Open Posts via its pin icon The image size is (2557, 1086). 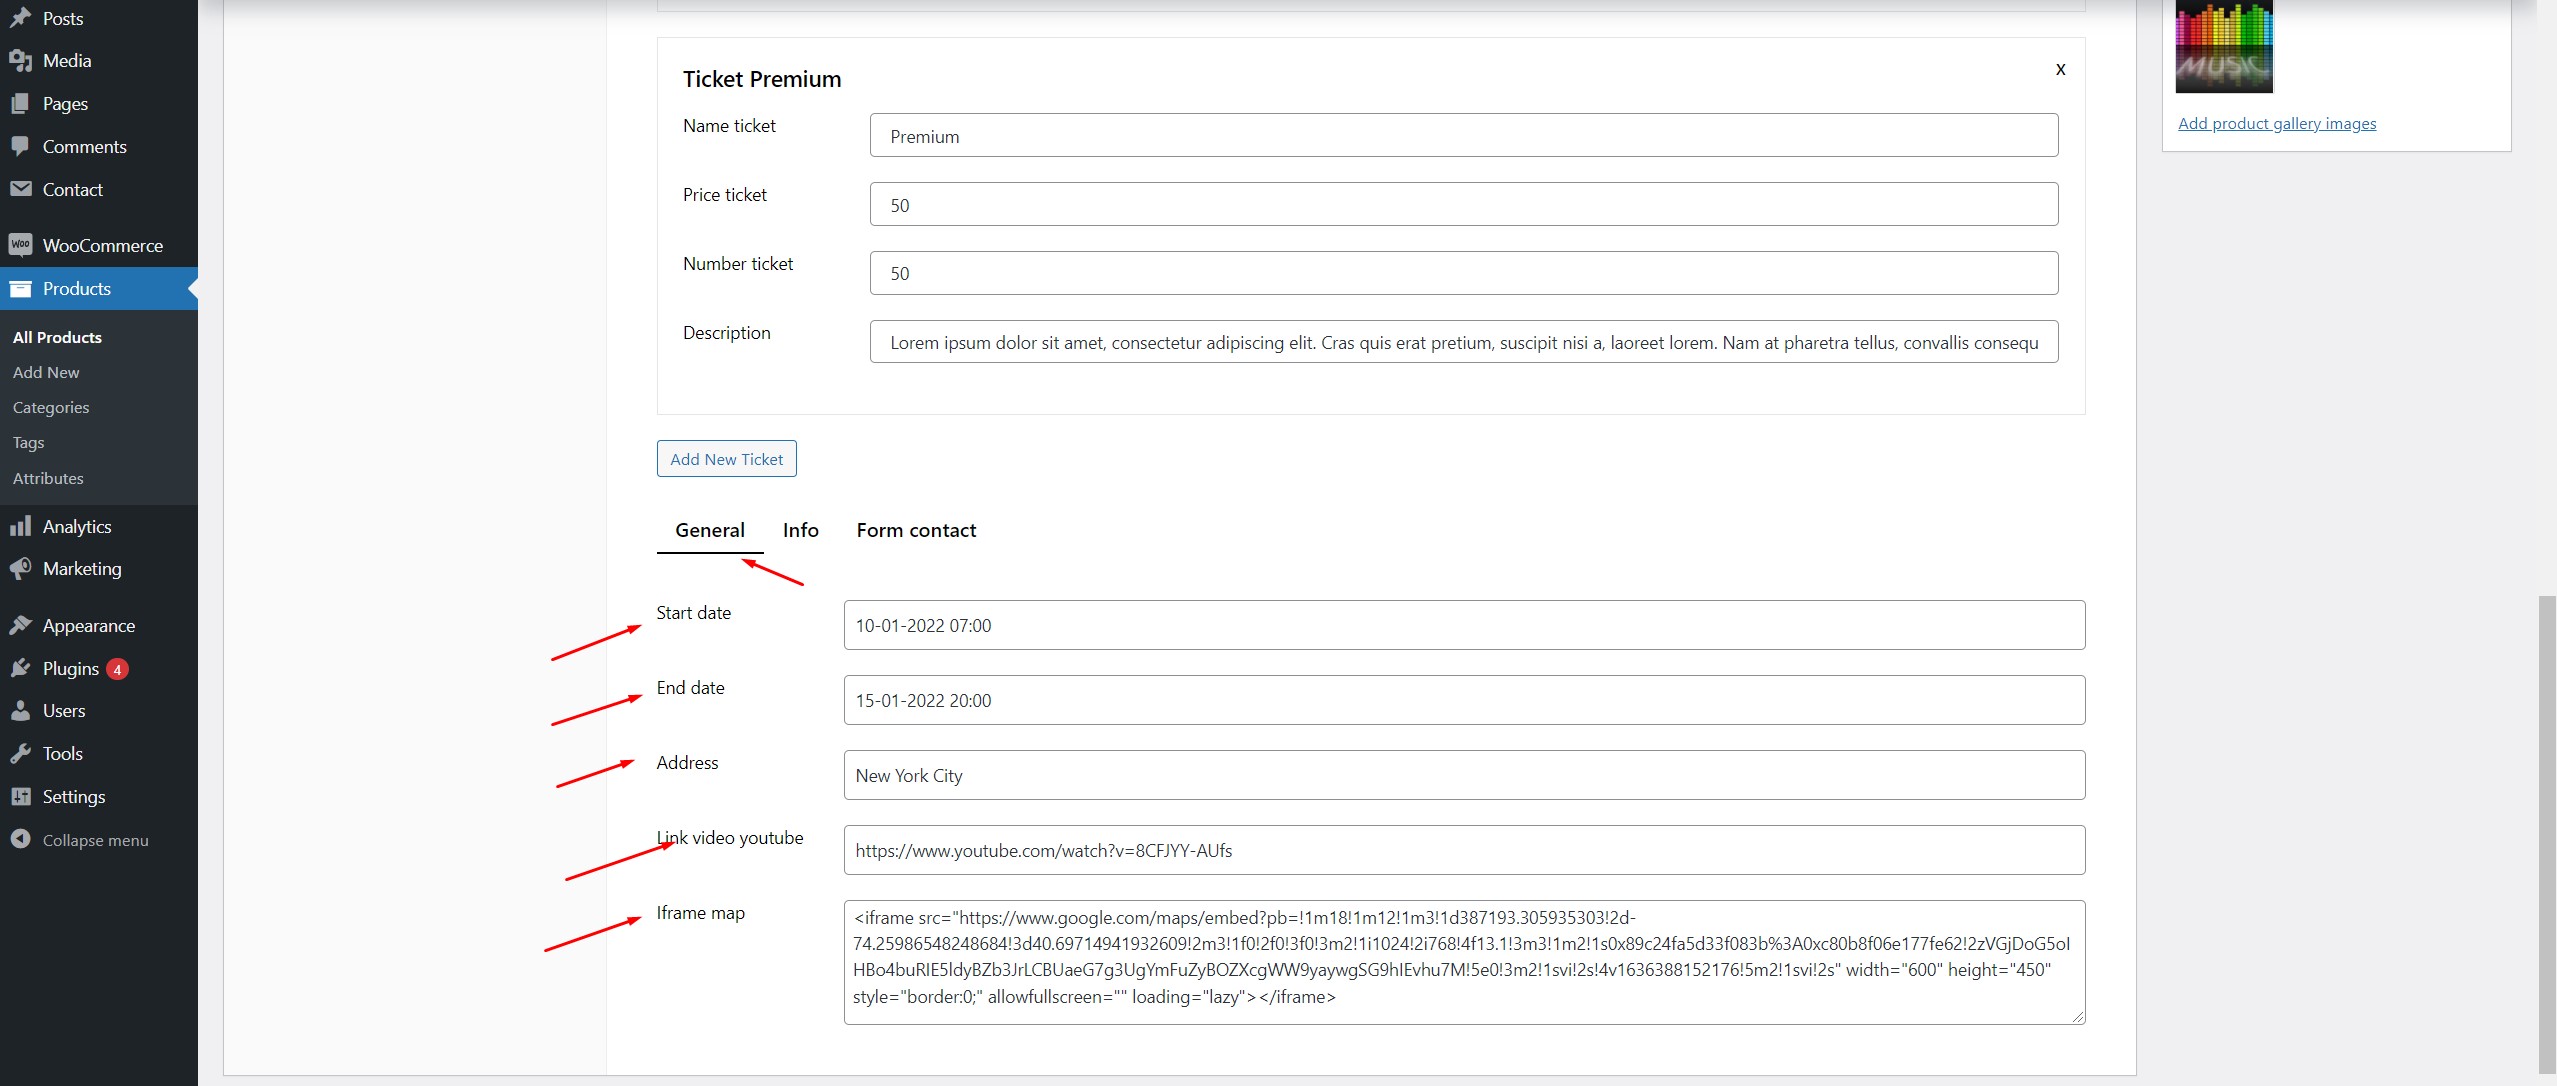coord(20,18)
